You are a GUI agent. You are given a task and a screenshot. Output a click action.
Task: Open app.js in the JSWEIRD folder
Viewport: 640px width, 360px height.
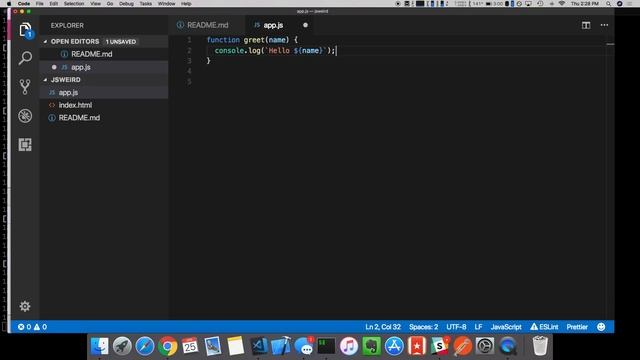click(x=68, y=93)
